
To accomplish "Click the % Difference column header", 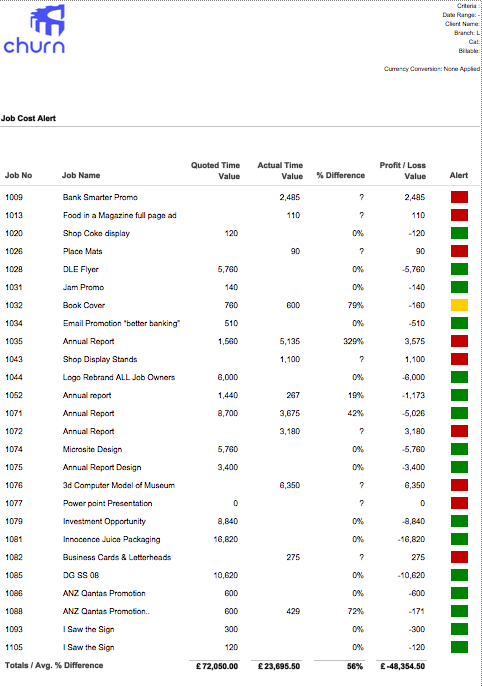I will coord(341,175).
